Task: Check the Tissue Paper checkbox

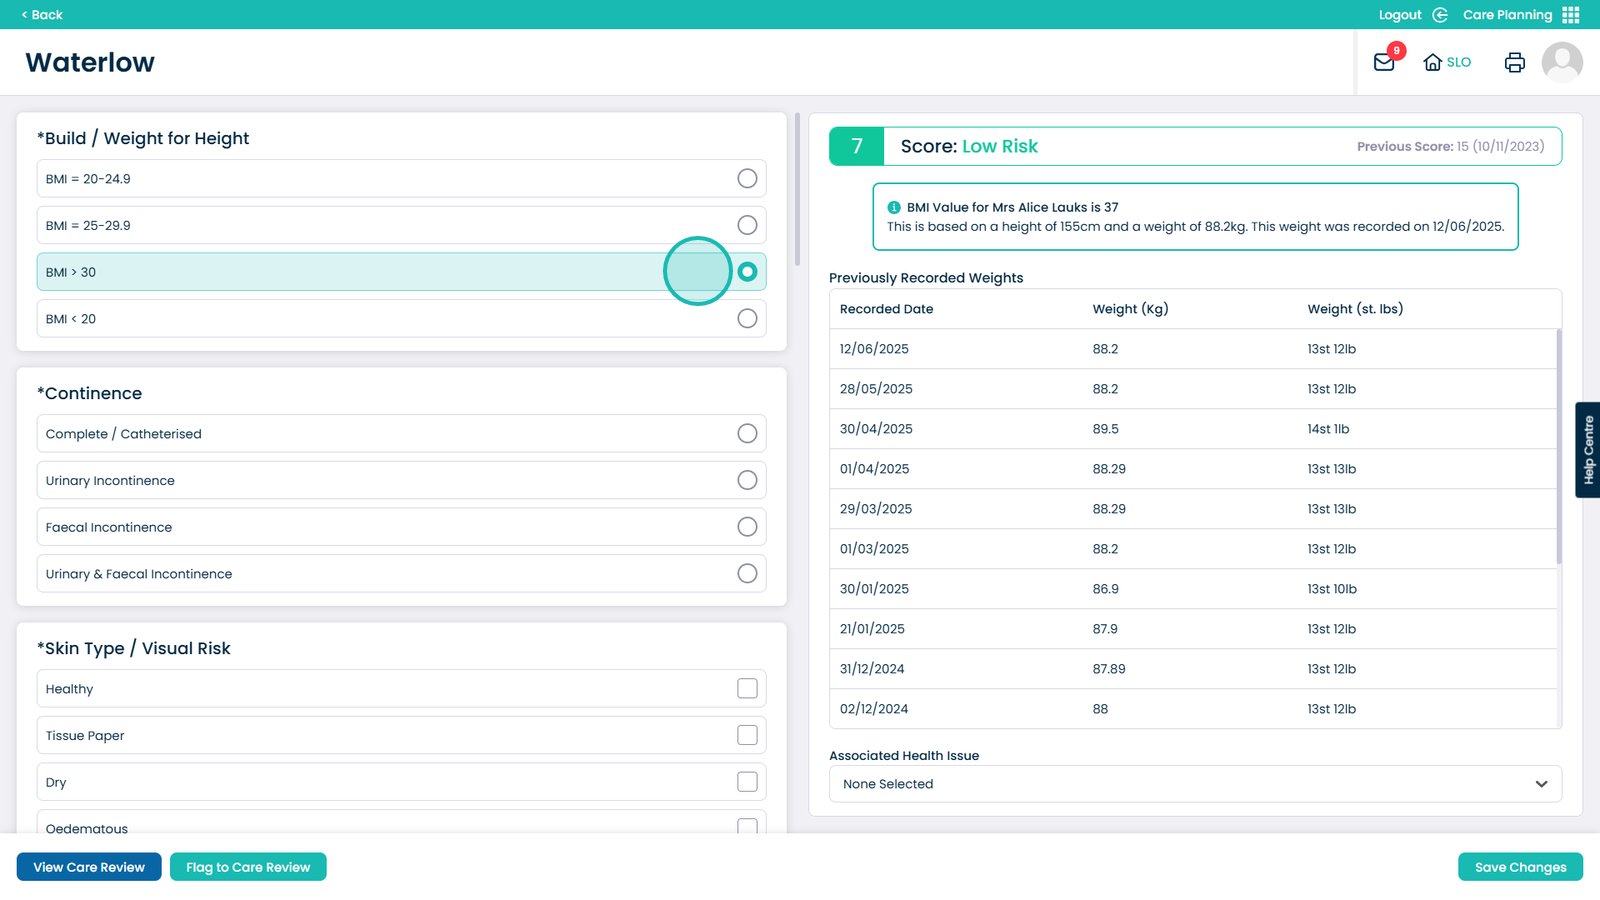Action: 747,736
